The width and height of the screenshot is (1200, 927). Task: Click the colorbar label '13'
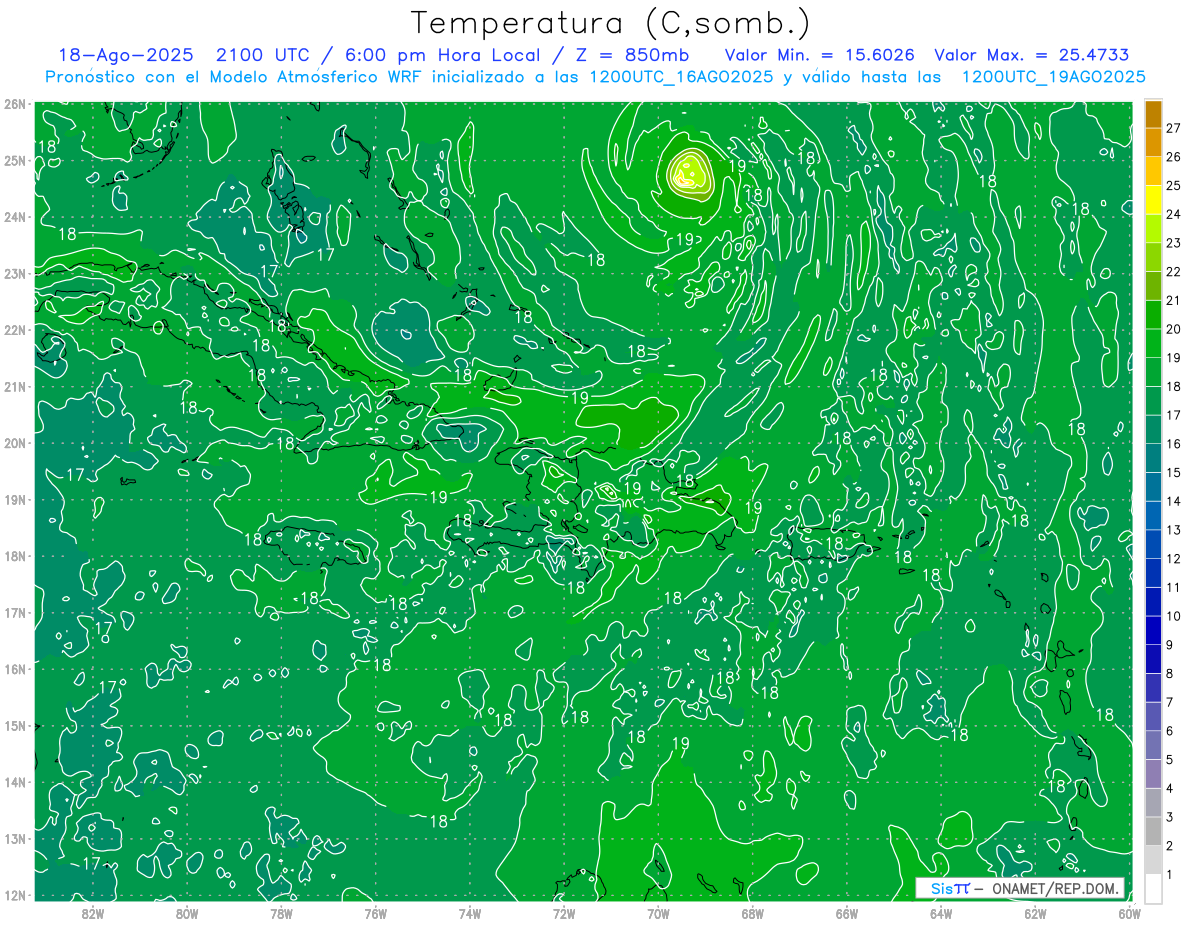coord(1174,530)
